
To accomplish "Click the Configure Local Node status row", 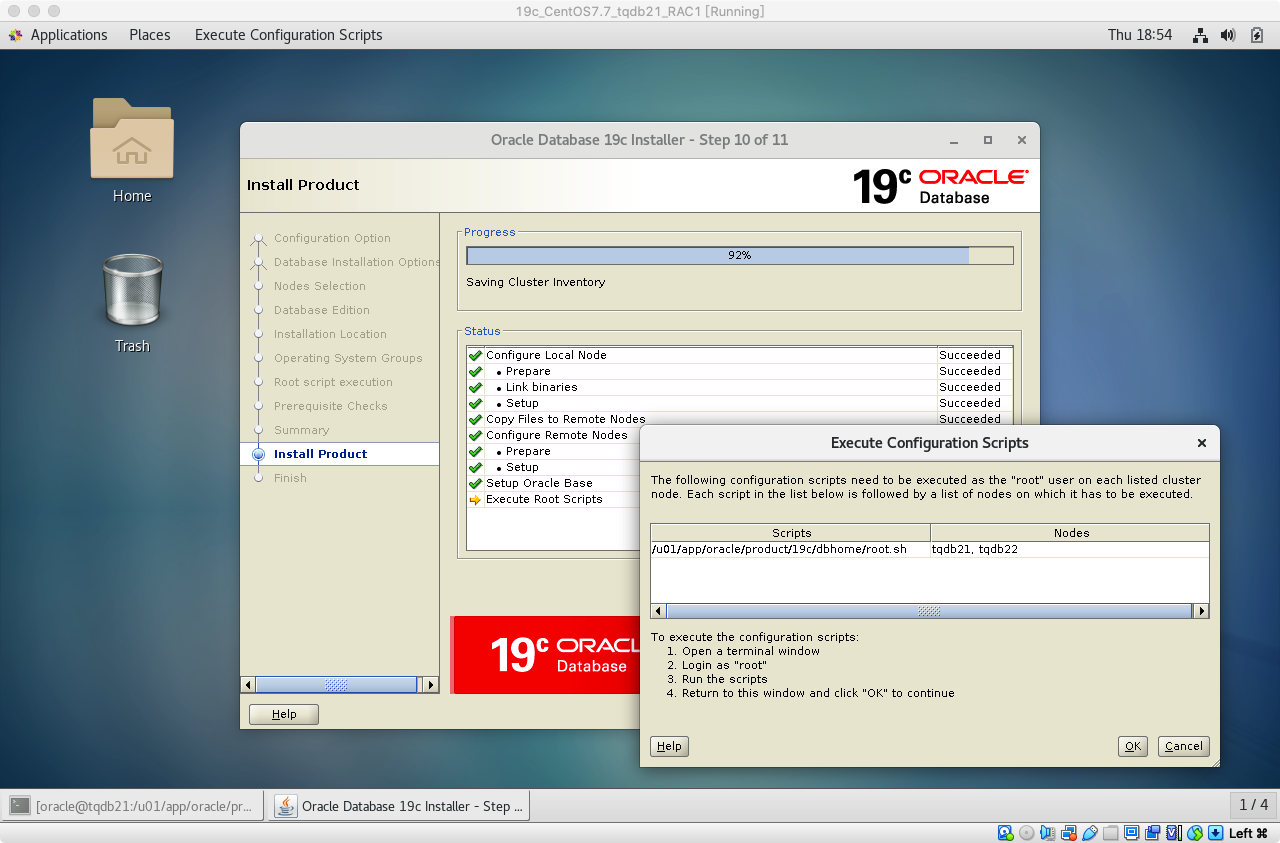I will coord(740,355).
